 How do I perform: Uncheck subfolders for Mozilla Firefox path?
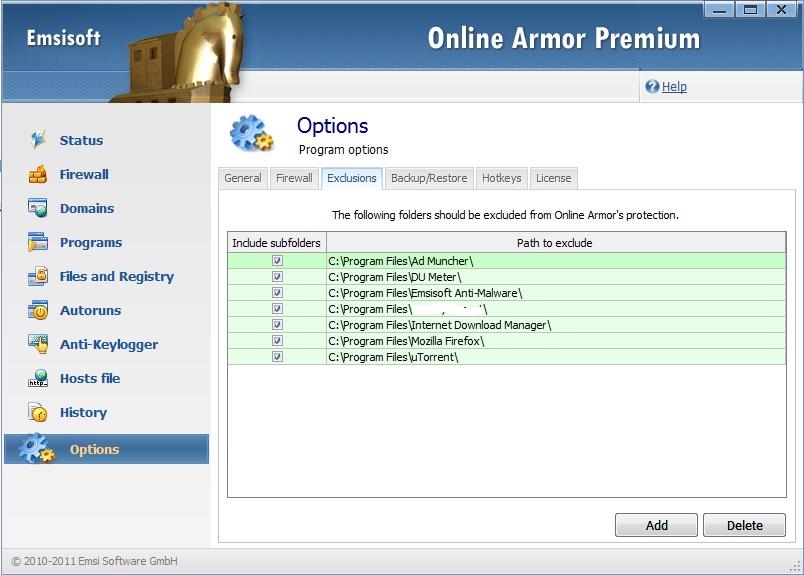277,340
